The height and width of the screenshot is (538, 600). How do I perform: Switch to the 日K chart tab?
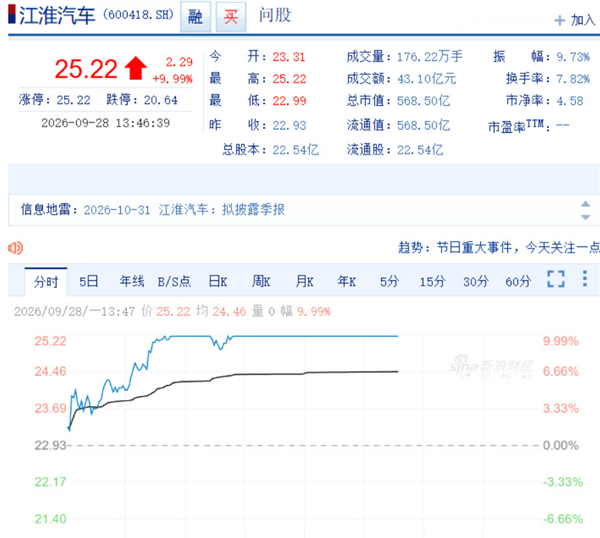(x=218, y=282)
